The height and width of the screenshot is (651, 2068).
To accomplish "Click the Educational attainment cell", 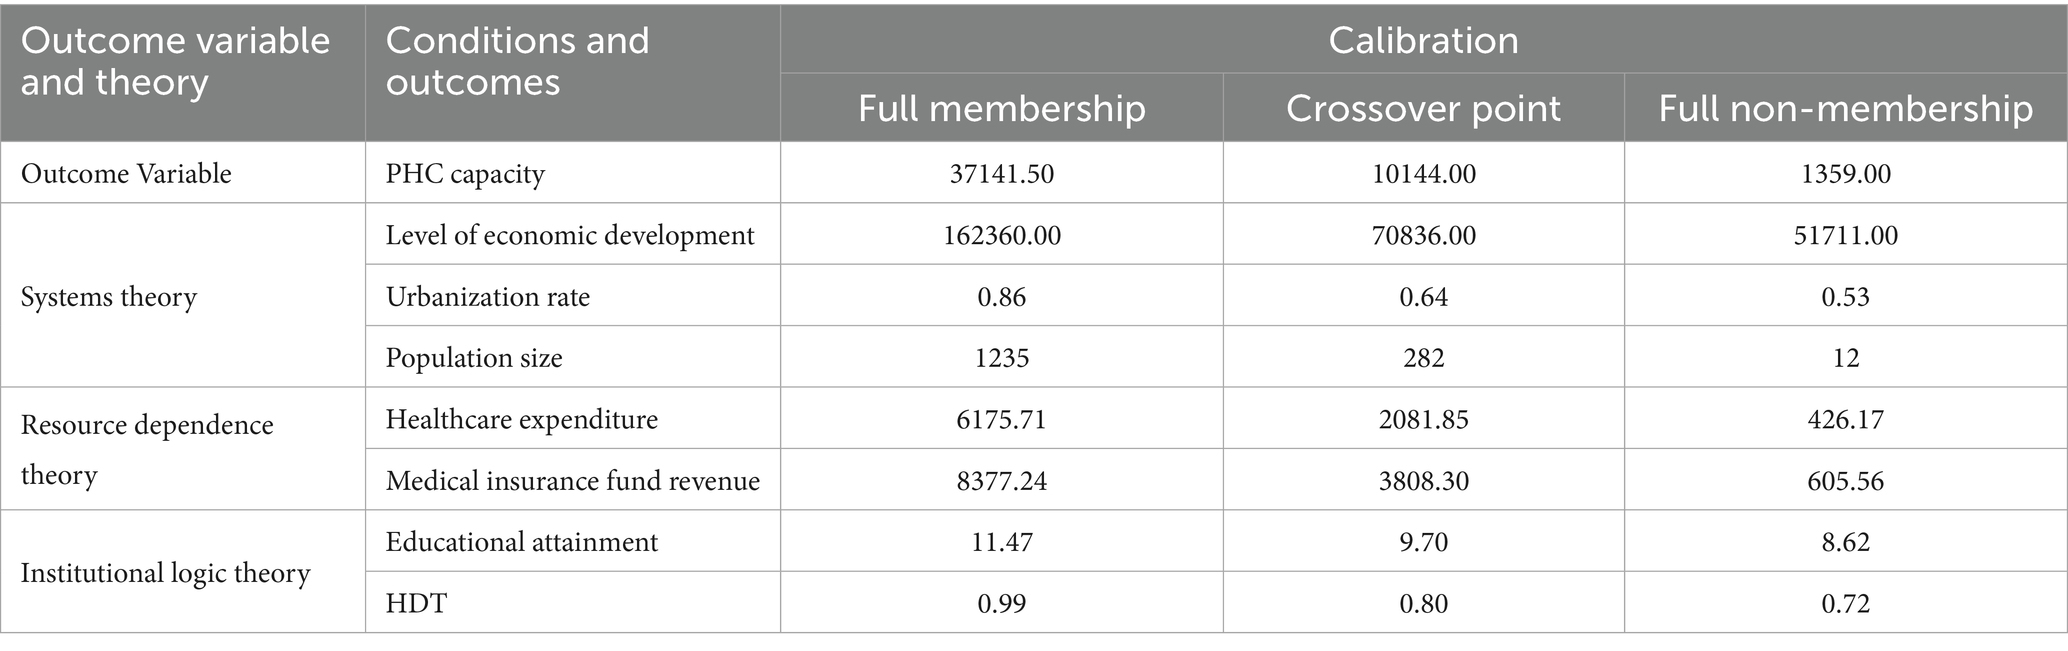I will click(x=522, y=542).
